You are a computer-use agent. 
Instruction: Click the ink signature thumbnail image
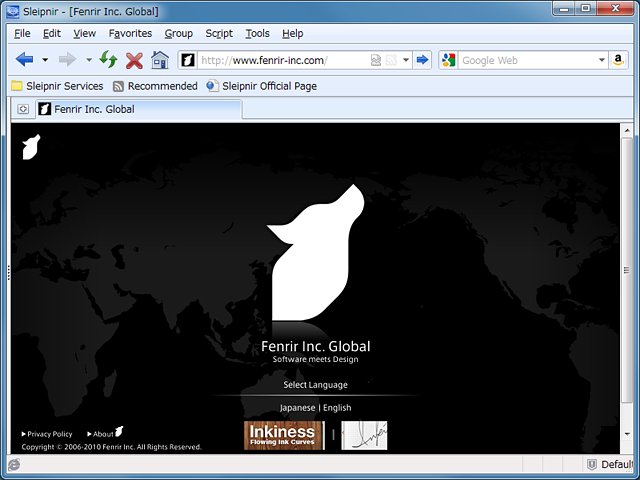pyautogui.click(x=364, y=436)
